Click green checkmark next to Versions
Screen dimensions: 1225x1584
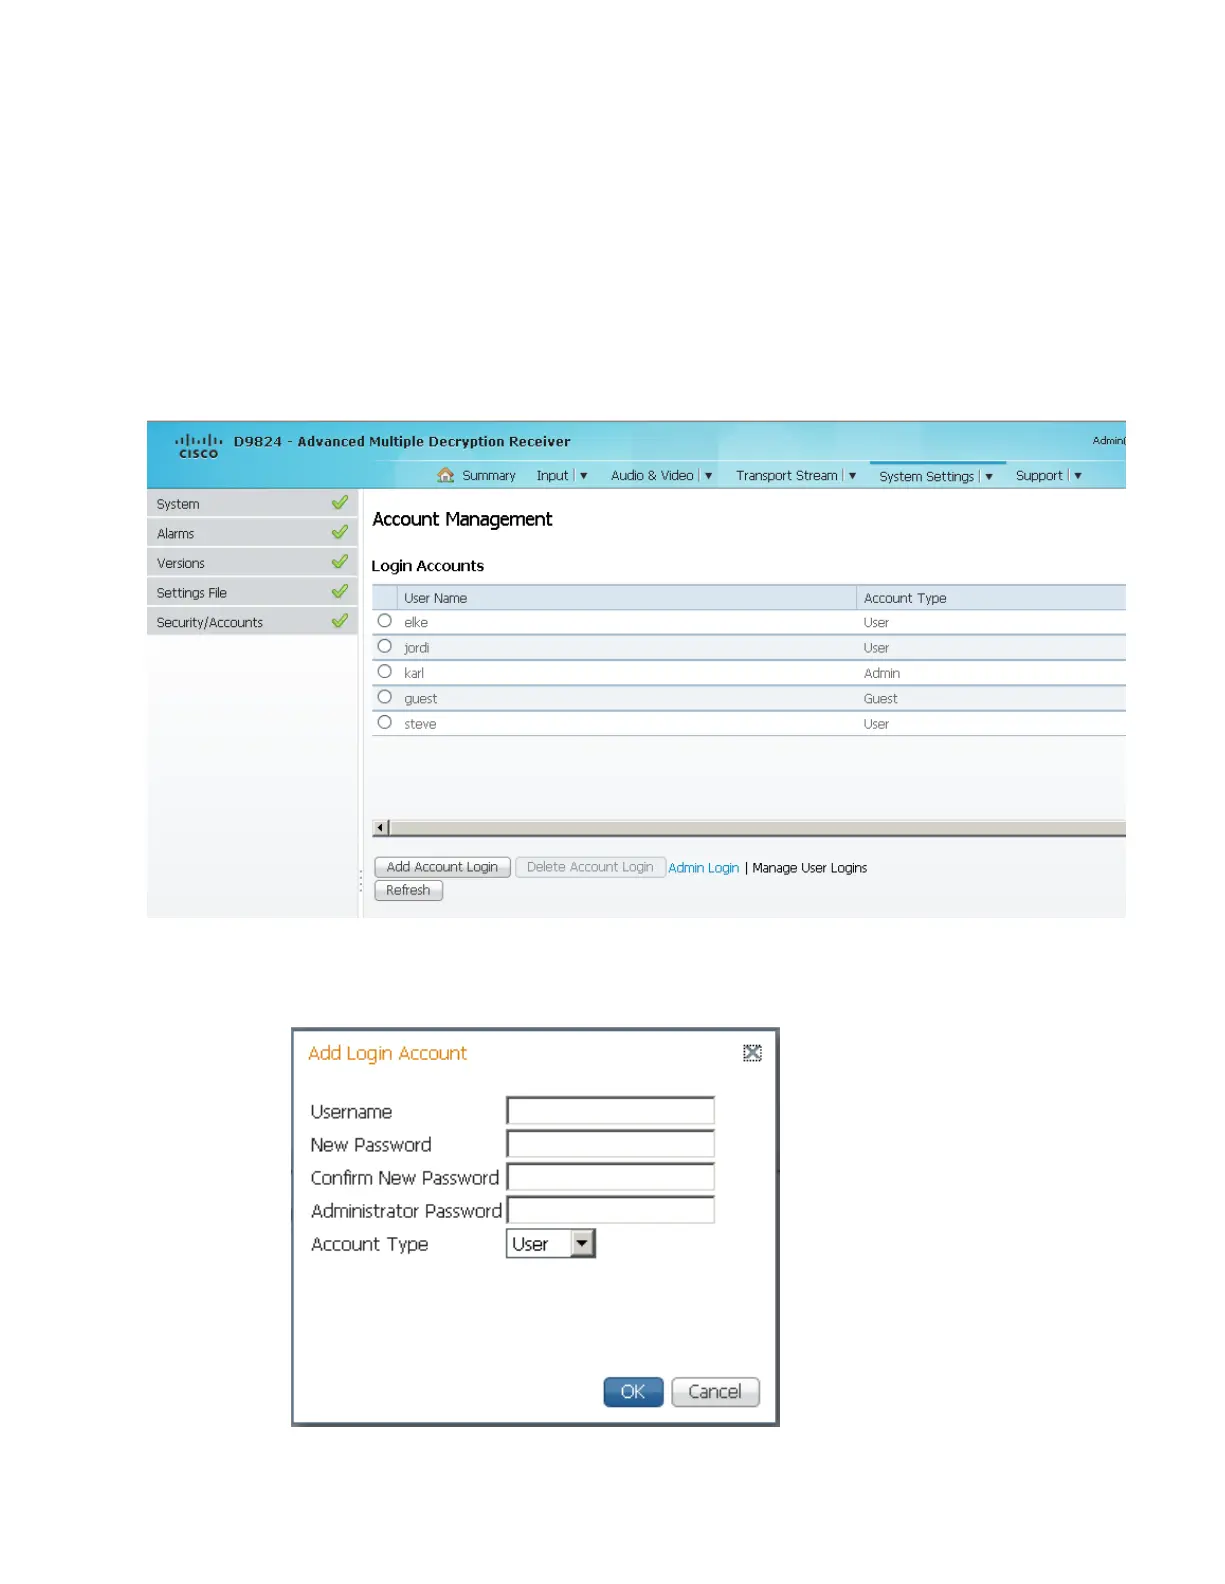click(x=340, y=562)
